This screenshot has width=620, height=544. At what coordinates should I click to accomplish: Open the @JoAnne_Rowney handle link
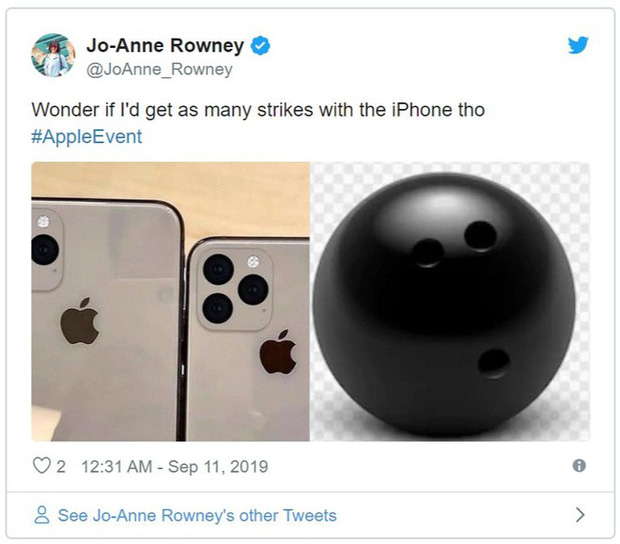(x=159, y=70)
